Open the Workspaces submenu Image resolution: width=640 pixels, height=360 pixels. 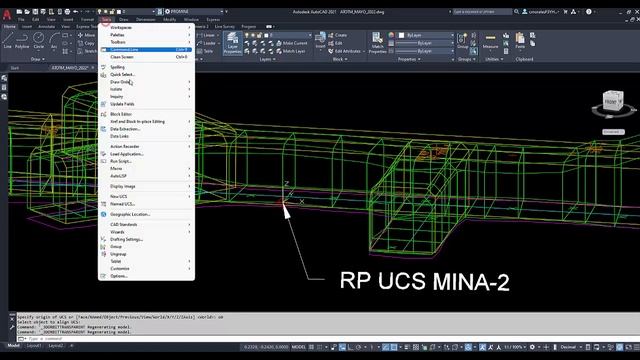[146, 27]
